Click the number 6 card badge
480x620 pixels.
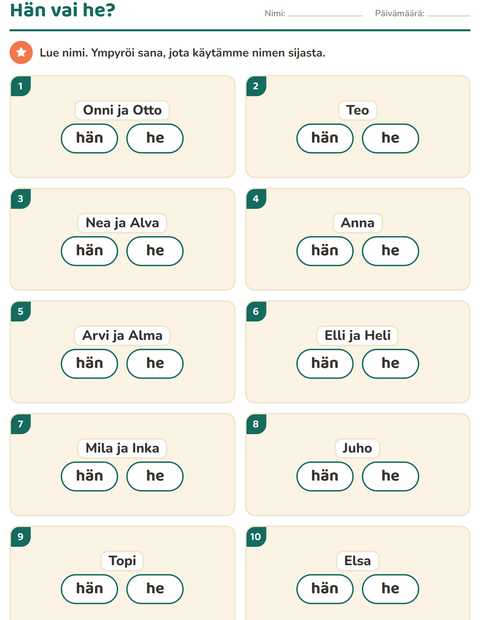256,311
